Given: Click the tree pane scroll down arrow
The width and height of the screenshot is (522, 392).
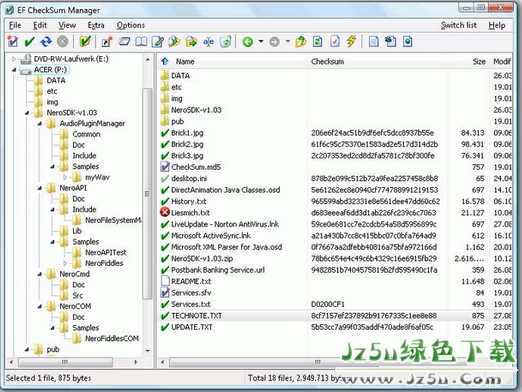Looking at the screenshot, I should click(147, 351).
